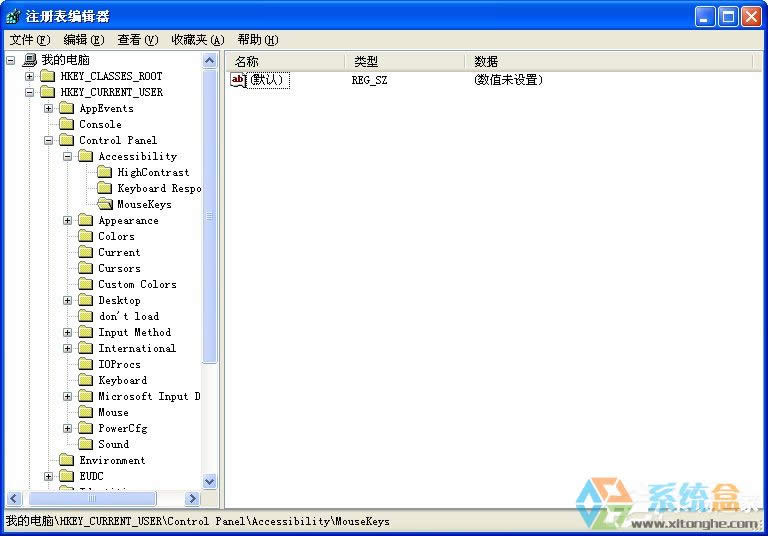The width and height of the screenshot is (768, 536).
Task: Collapse the HKEY_CURRENT_USER node
Action: [x=29, y=92]
